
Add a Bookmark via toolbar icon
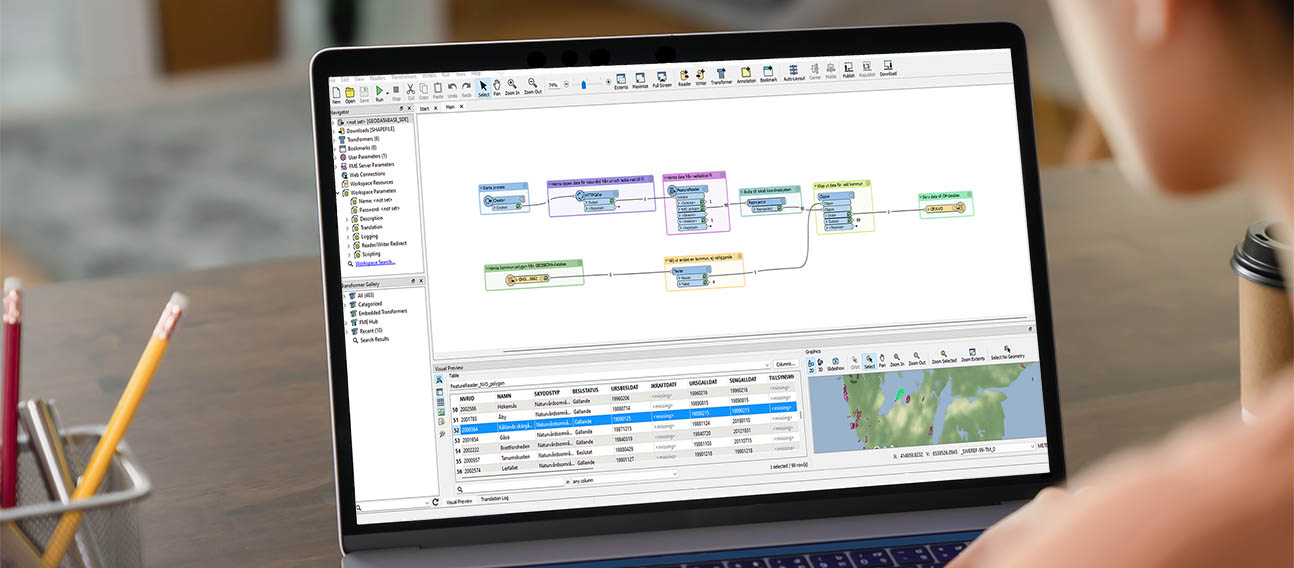pyautogui.click(x=768, y=74)
